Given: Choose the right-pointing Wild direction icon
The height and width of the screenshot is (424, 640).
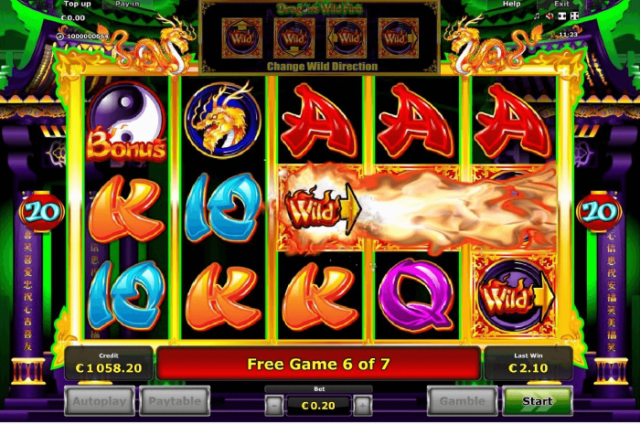Looking at the screenshot, I should (x=398, y=38).
